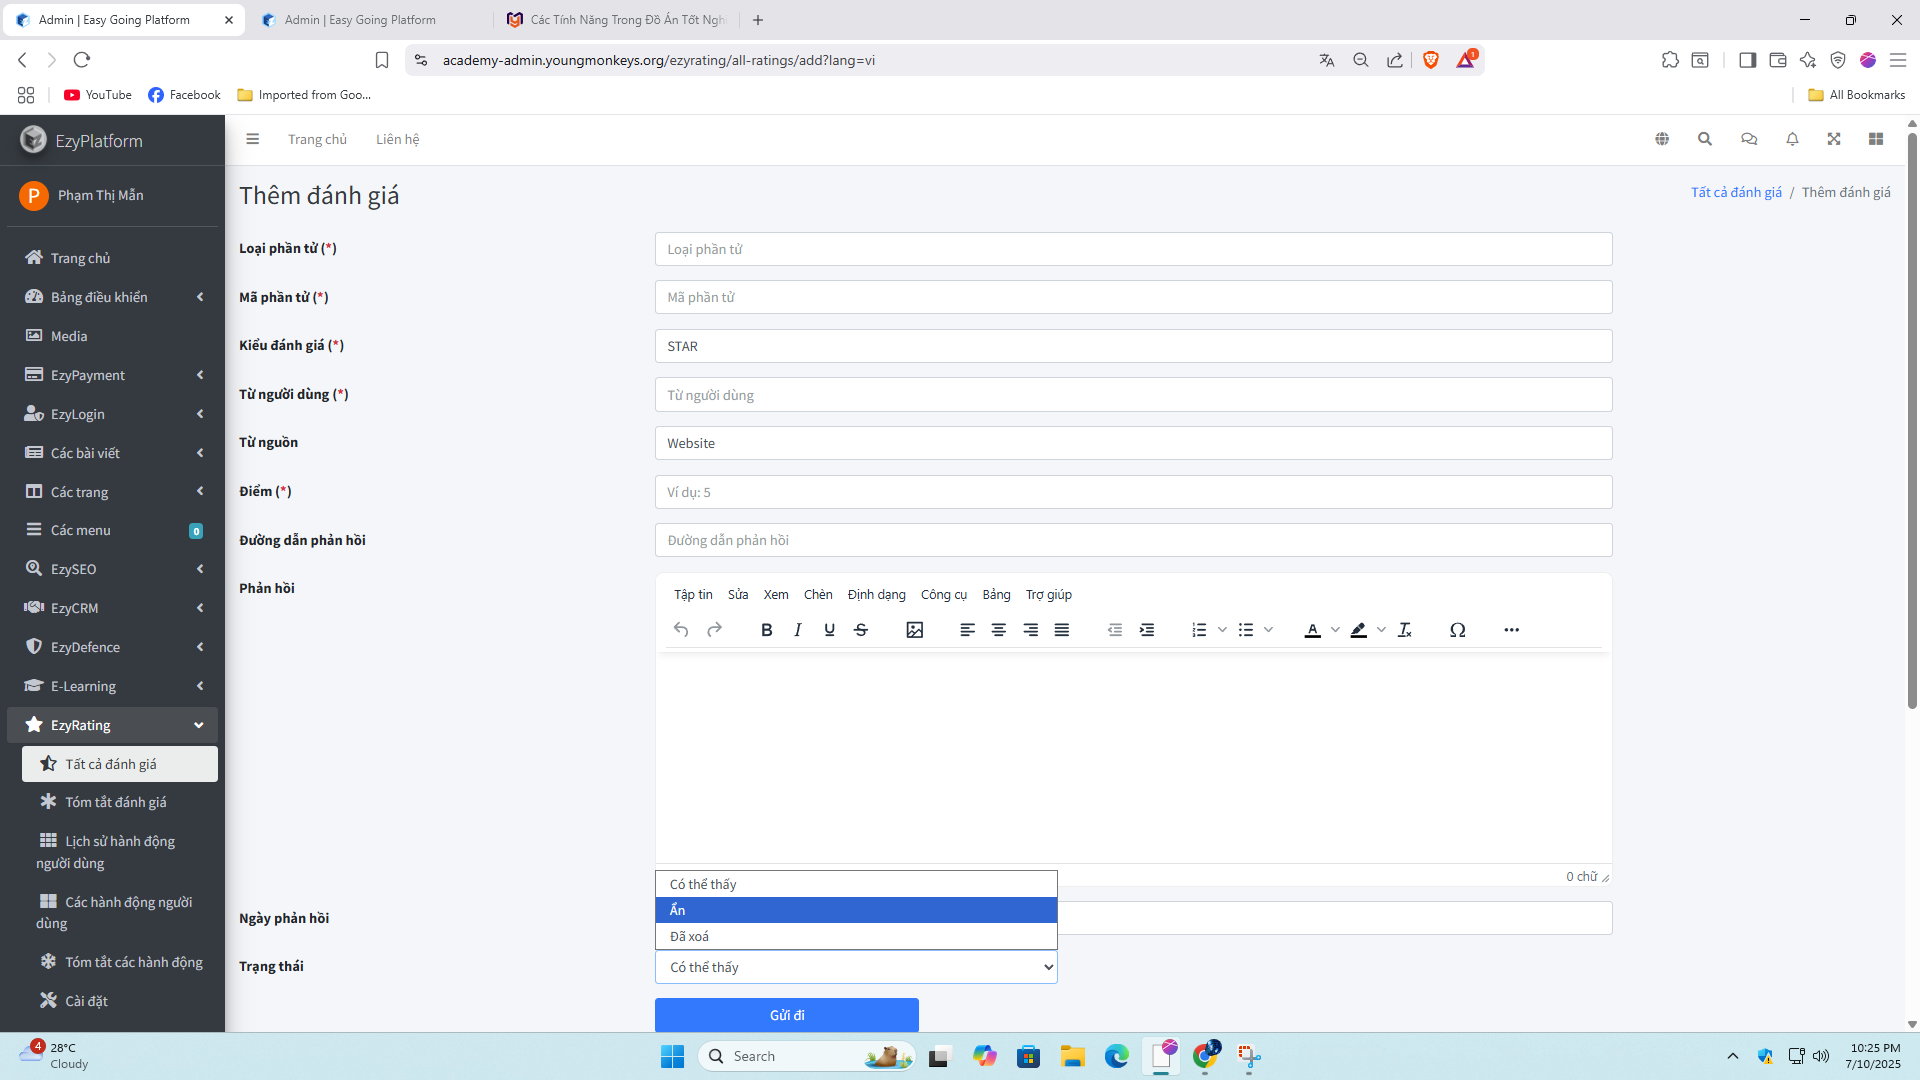Screen dimensions: 1920x1080
Task: Insert a special character with the omega icon
Action: click(1458, 630)
